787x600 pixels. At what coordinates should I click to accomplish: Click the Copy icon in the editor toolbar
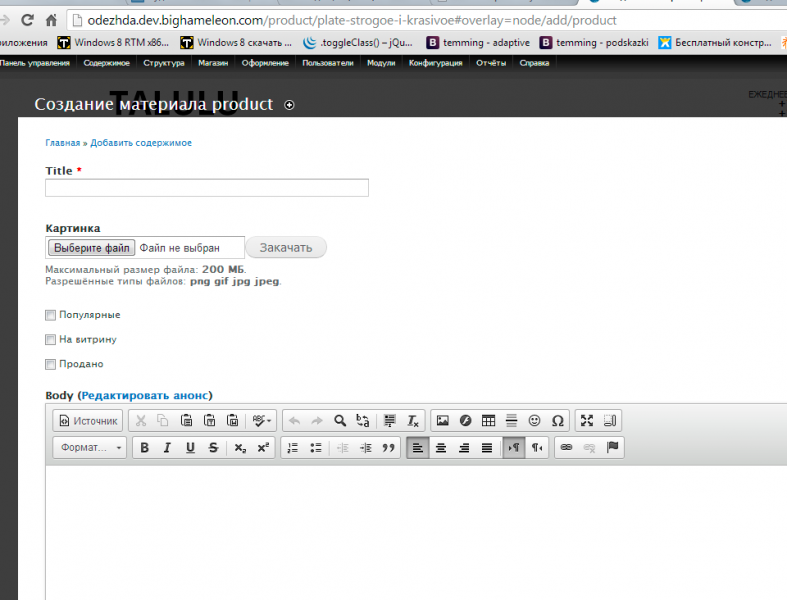tap(163, 421)
